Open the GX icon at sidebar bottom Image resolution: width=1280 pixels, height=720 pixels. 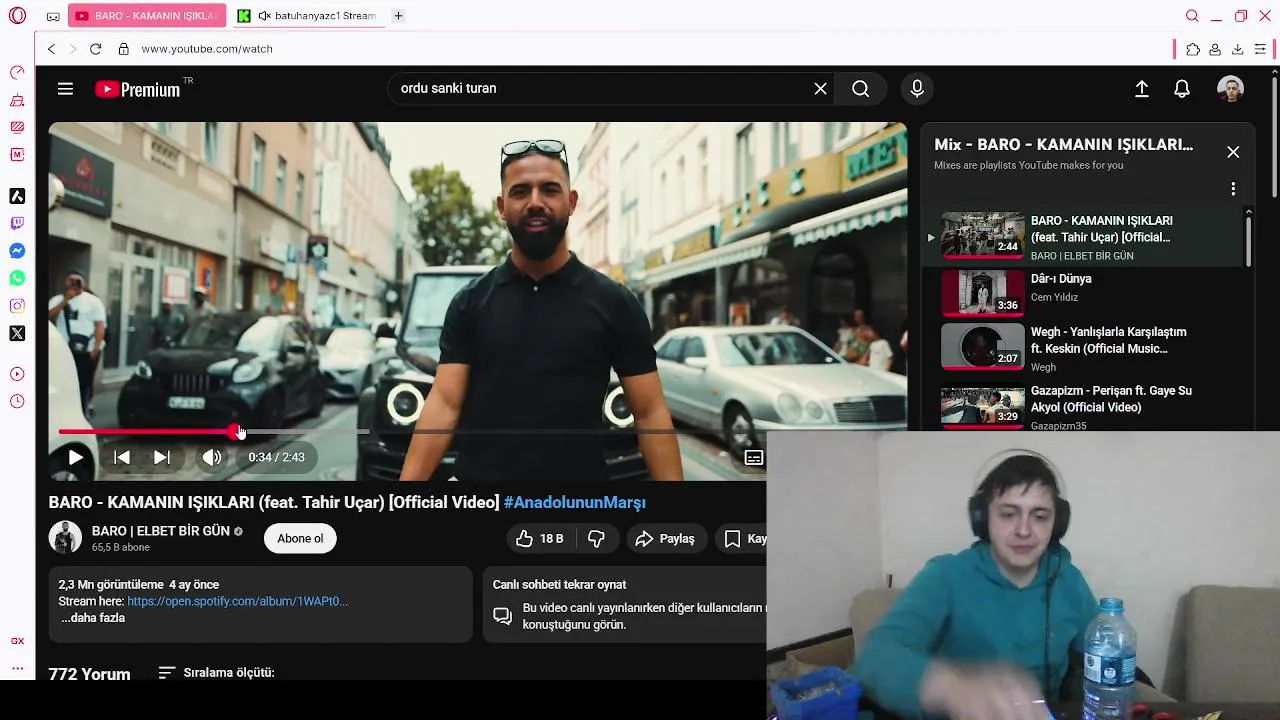[17, 641]
